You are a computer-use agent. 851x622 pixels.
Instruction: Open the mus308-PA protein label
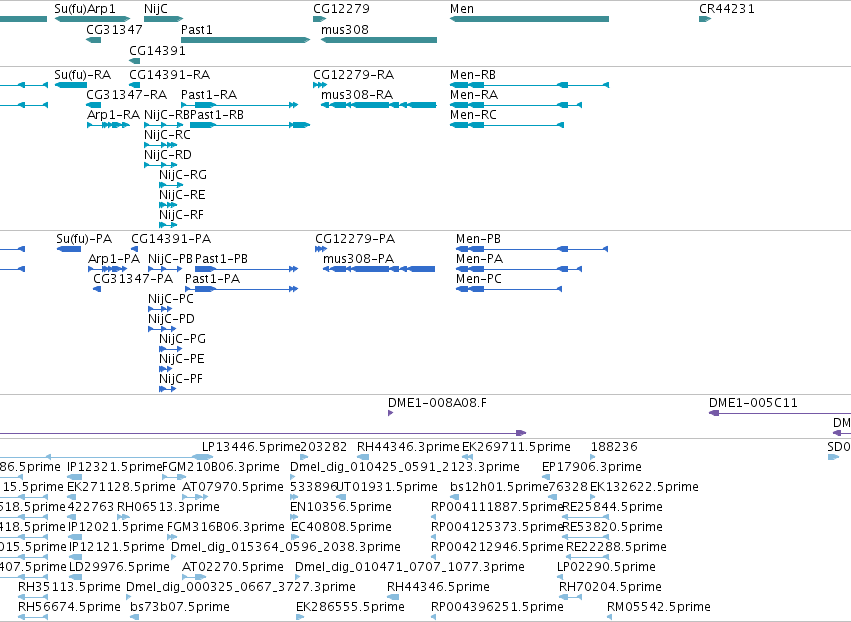[x=358, y=258]
